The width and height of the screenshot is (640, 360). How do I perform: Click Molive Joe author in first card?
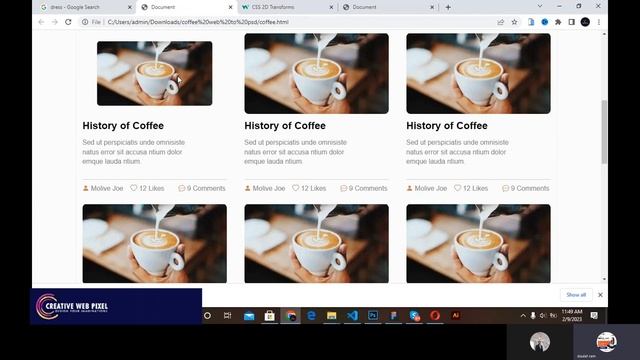pyautogui.click(x=107, y=188)
